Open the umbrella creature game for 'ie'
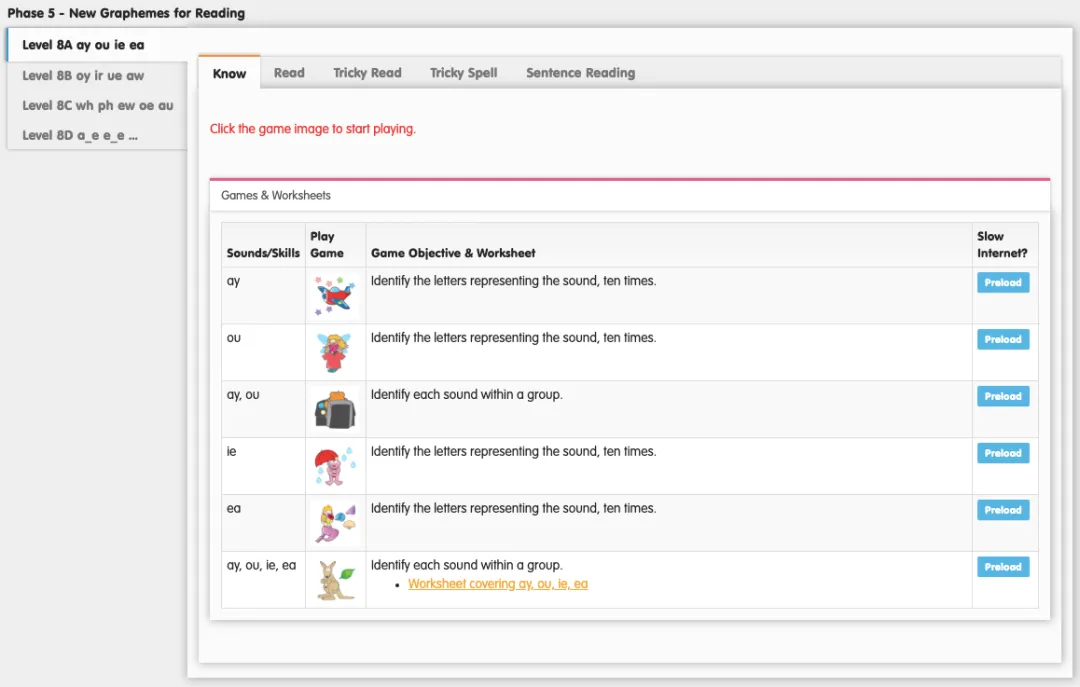The width and height of the screenshot is (1080, 687). pos(335,466)
